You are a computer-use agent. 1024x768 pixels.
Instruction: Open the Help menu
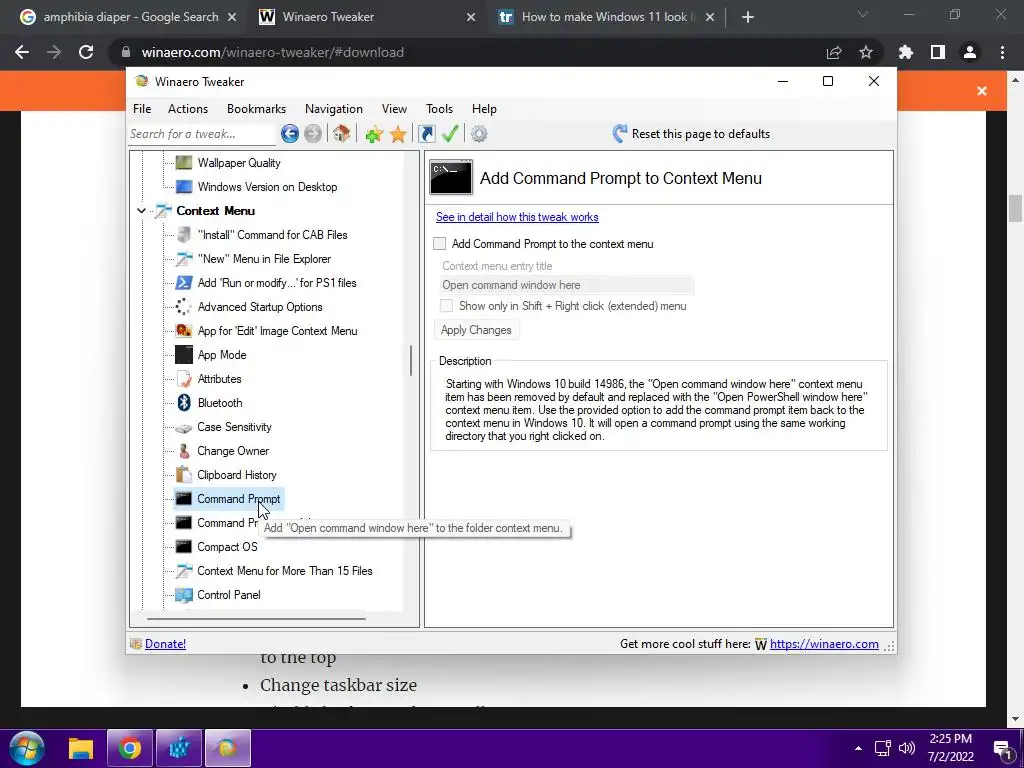[484, 109]
